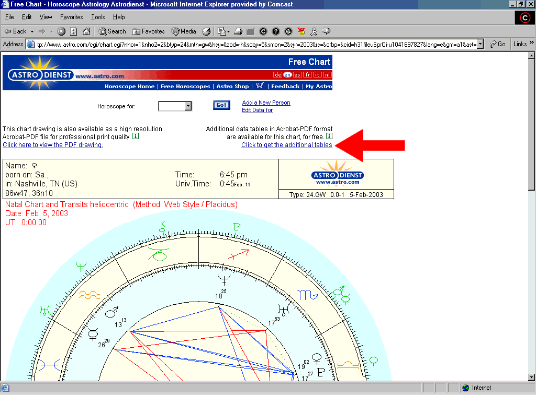Open the My Astro link
Viewport: 536px width, 395px height.
coord(319,86)
